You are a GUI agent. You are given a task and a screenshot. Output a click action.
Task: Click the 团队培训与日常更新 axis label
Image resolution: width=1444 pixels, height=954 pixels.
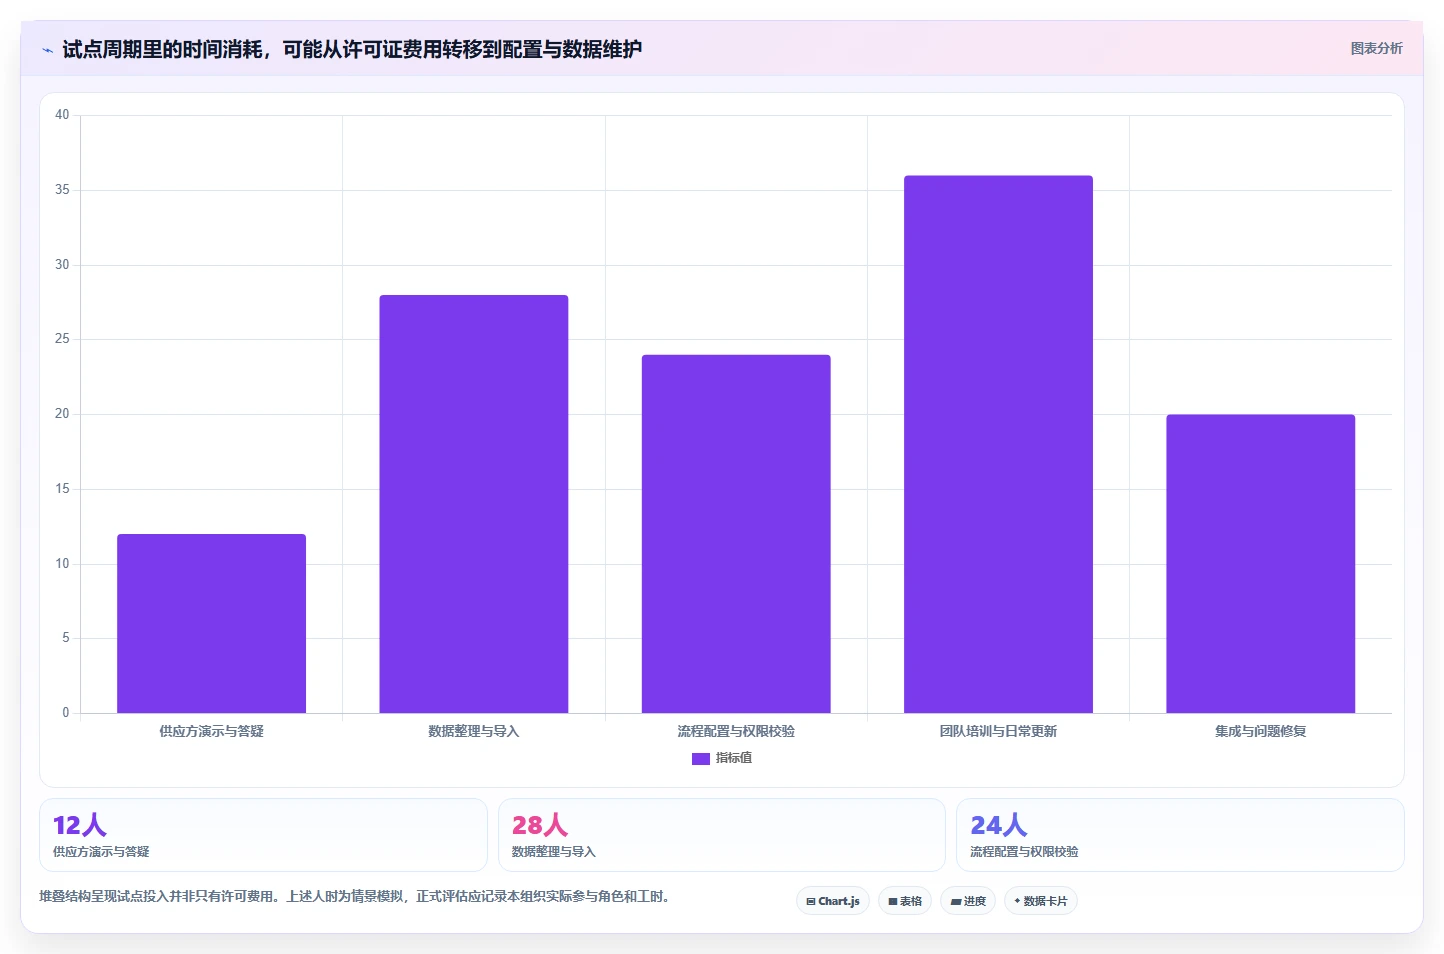(x=998, y=731)
